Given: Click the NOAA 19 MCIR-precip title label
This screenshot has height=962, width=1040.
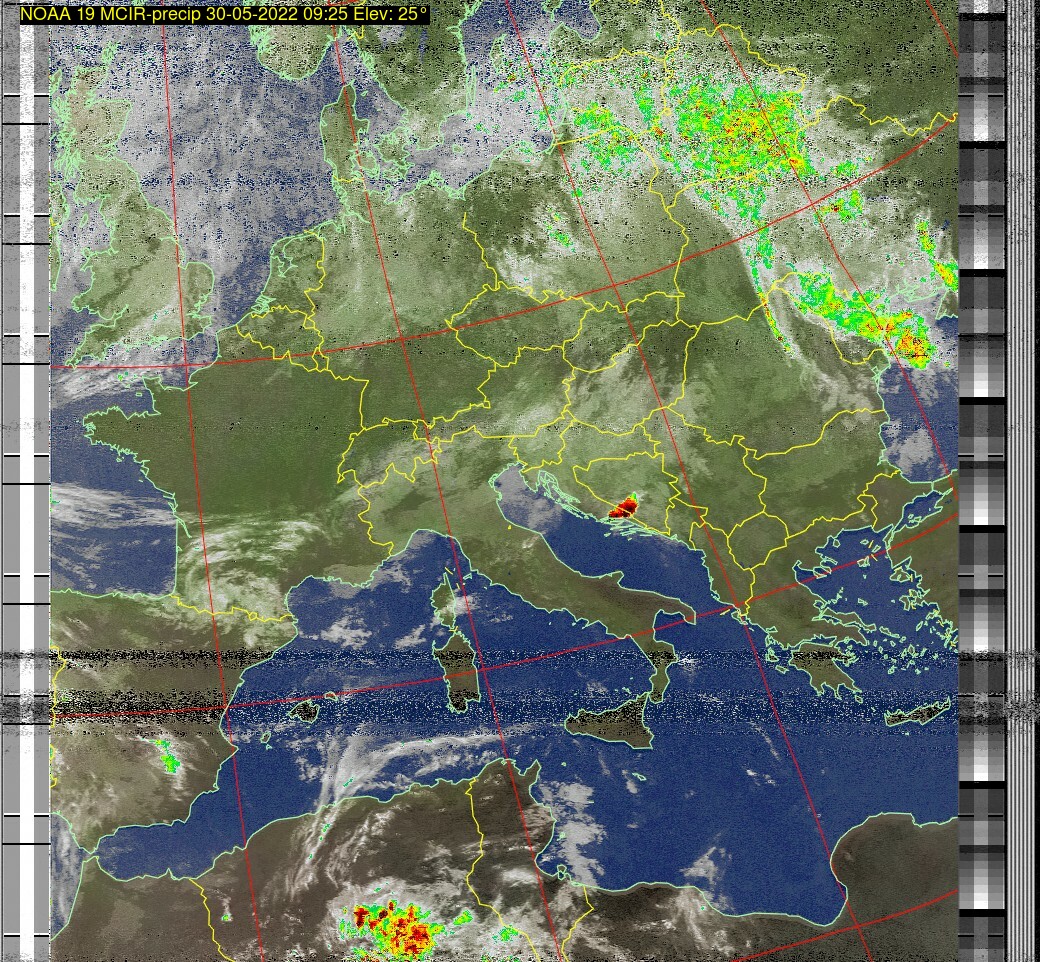Looking at the screenshot, I should point(224,14).
